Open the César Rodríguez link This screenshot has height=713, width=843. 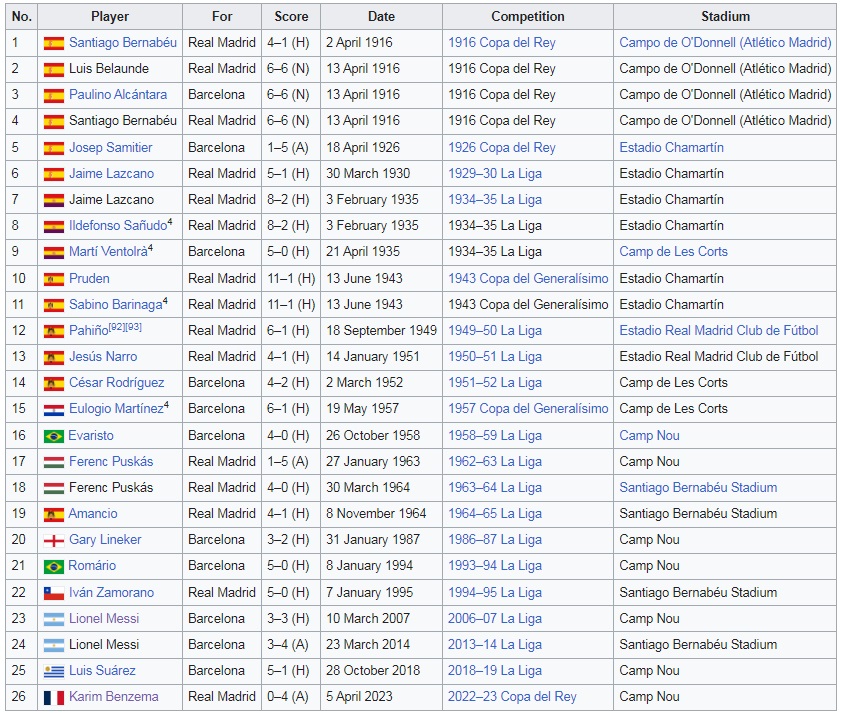117,382
